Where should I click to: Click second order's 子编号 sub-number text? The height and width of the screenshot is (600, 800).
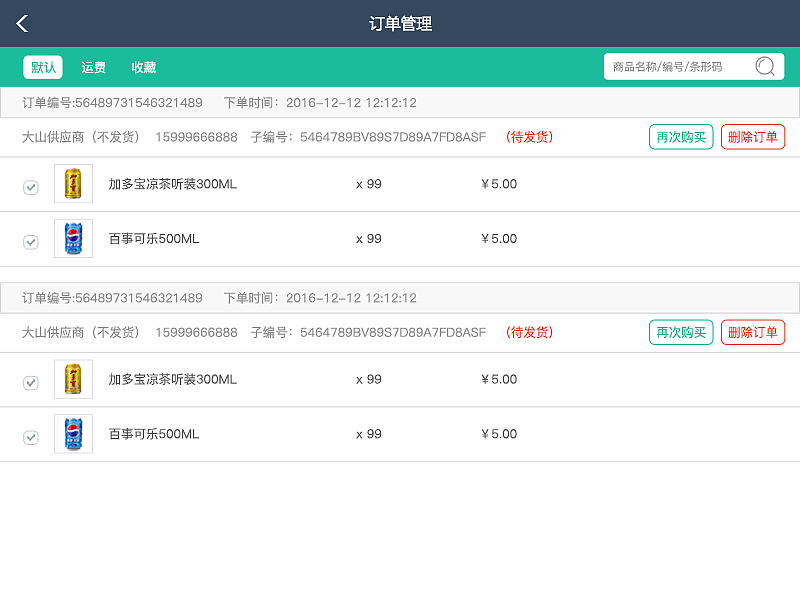tap(368, 333)
